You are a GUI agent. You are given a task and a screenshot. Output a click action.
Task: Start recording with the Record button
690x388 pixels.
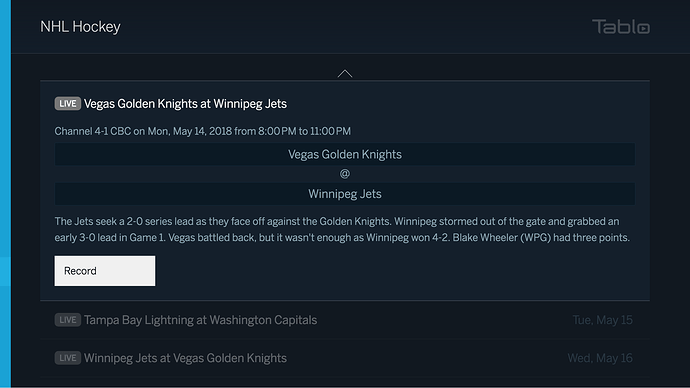(x=105, y=271)
